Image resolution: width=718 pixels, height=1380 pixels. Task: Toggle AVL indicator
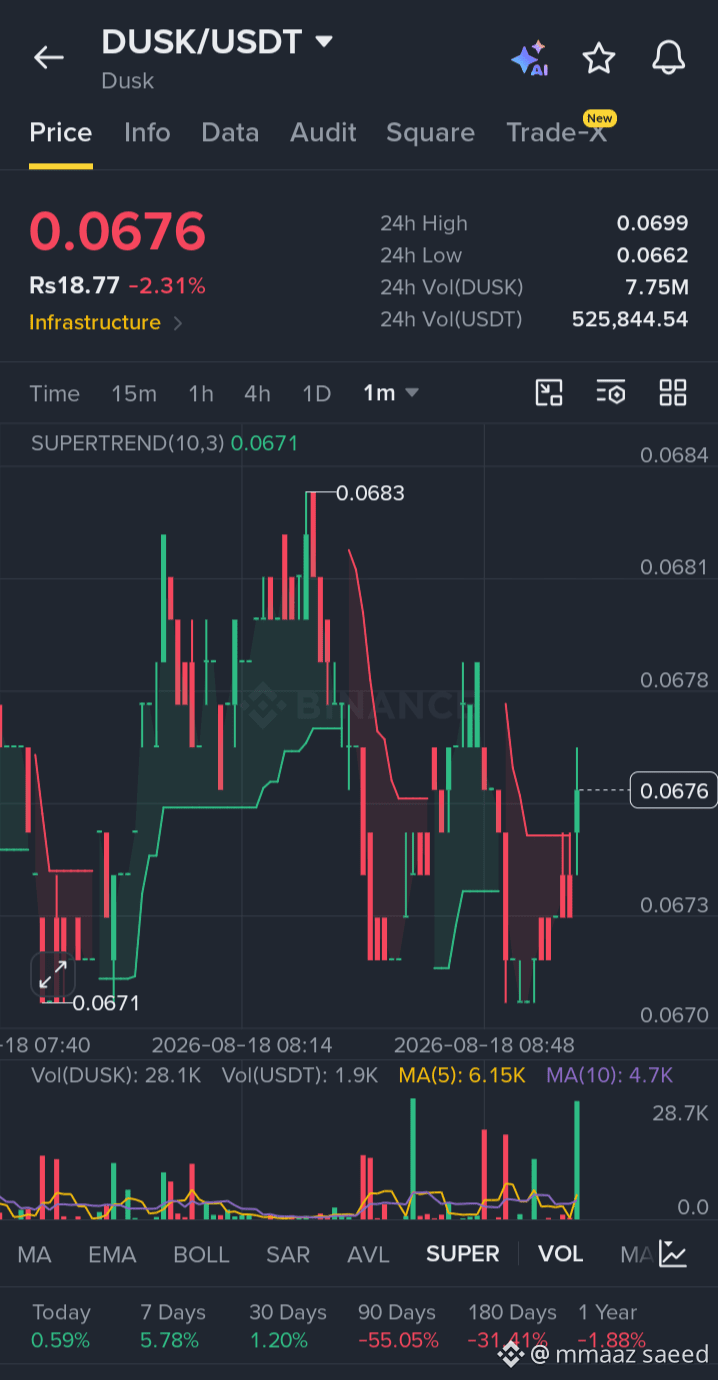(x=368, y=1254)
